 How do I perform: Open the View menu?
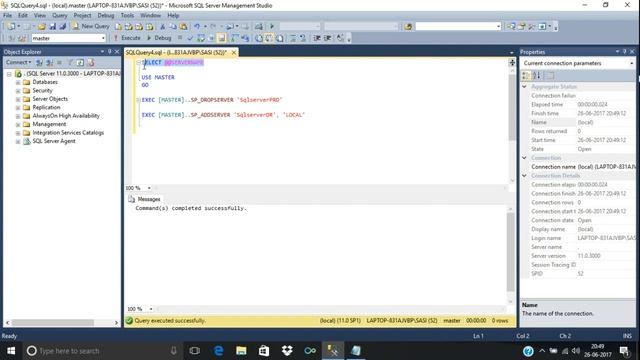point(40,15)
